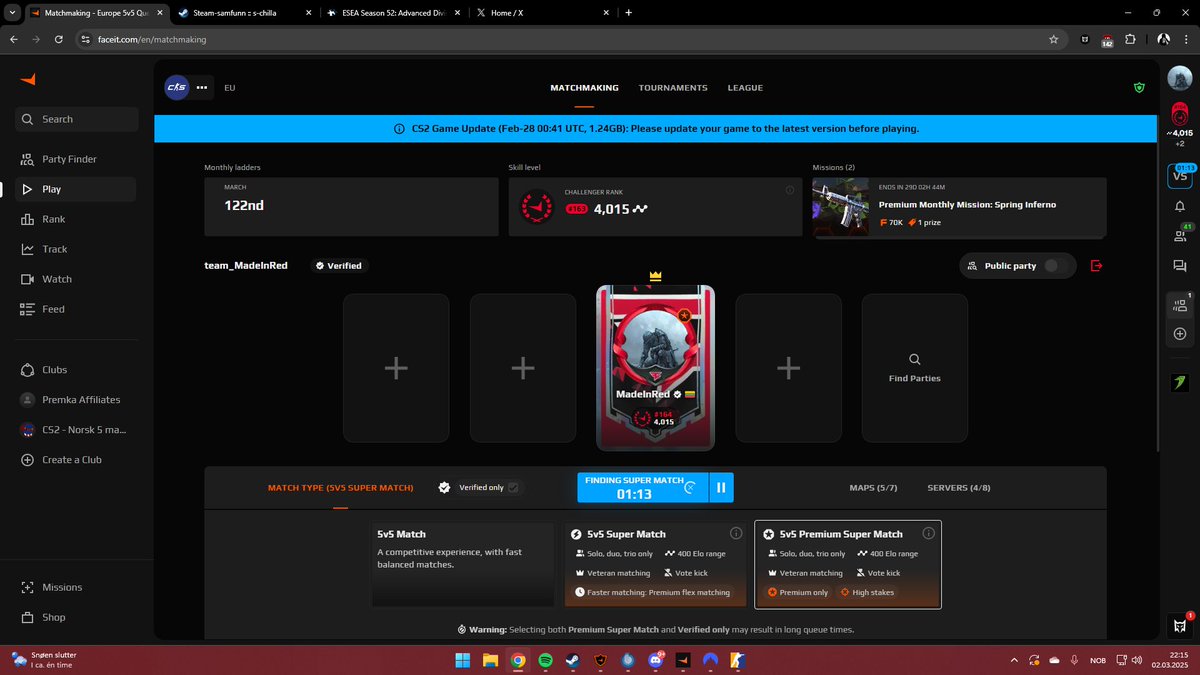Open the Challenger Rank info icon
The width and height of the screenshot is (1200, 675).
click(x=790, y=190)
